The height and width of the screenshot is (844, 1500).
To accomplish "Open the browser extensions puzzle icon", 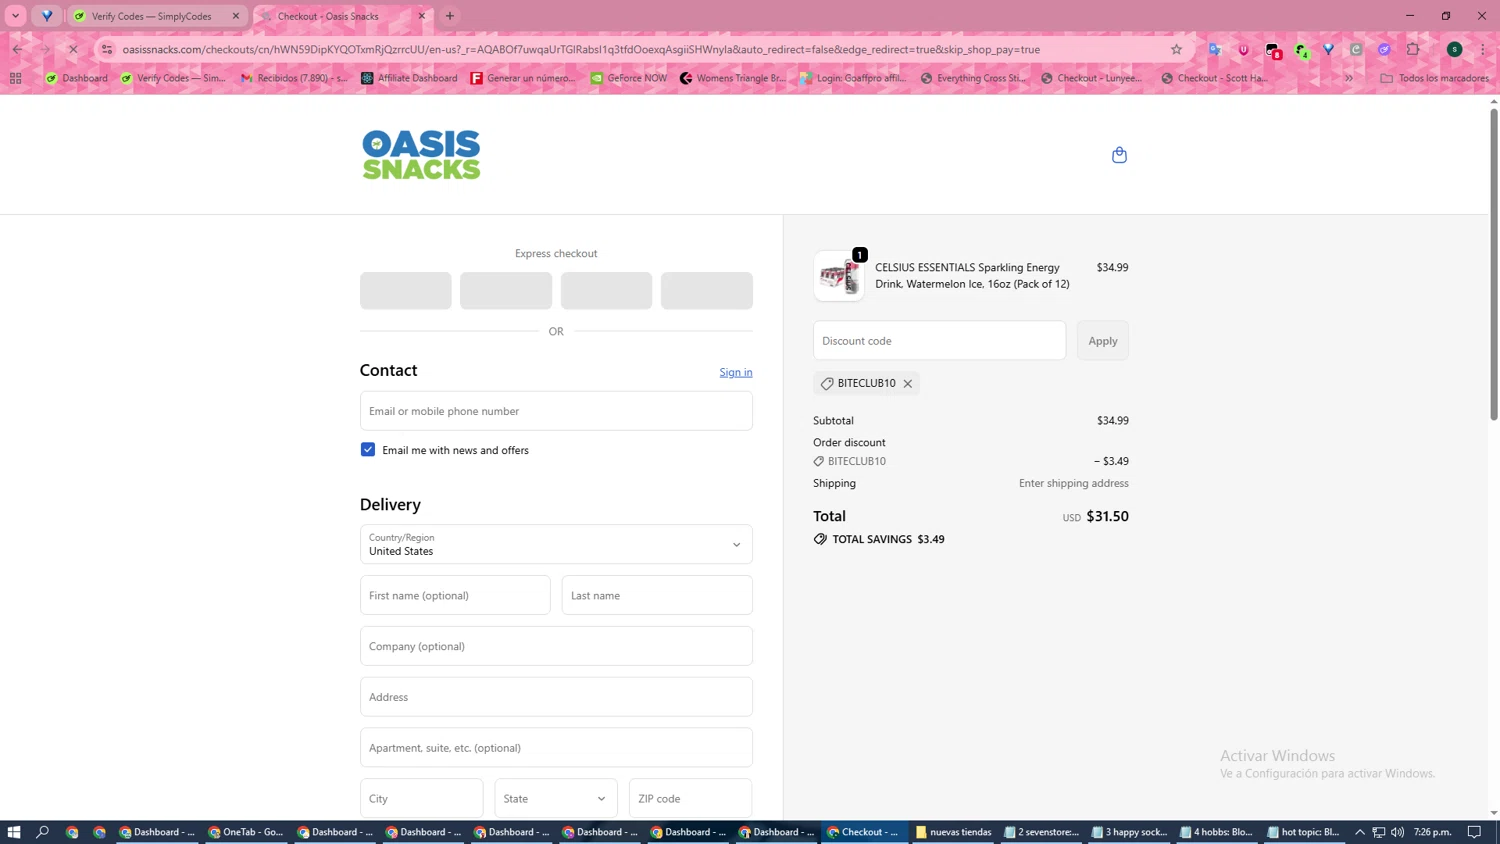I will (1413, 49).
